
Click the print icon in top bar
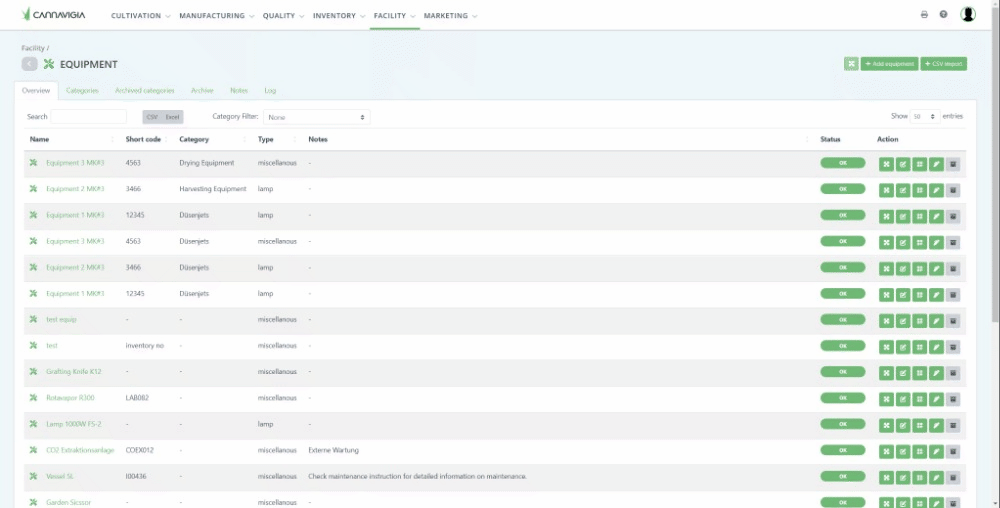[924, 15]
